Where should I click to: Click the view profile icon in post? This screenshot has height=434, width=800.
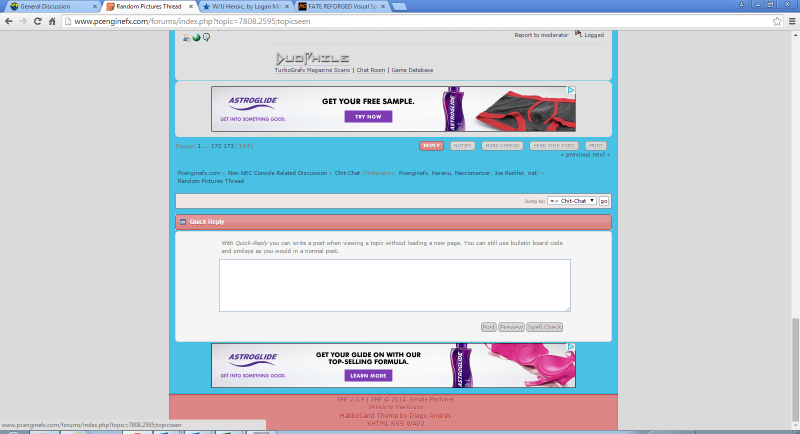click(186, 38)
